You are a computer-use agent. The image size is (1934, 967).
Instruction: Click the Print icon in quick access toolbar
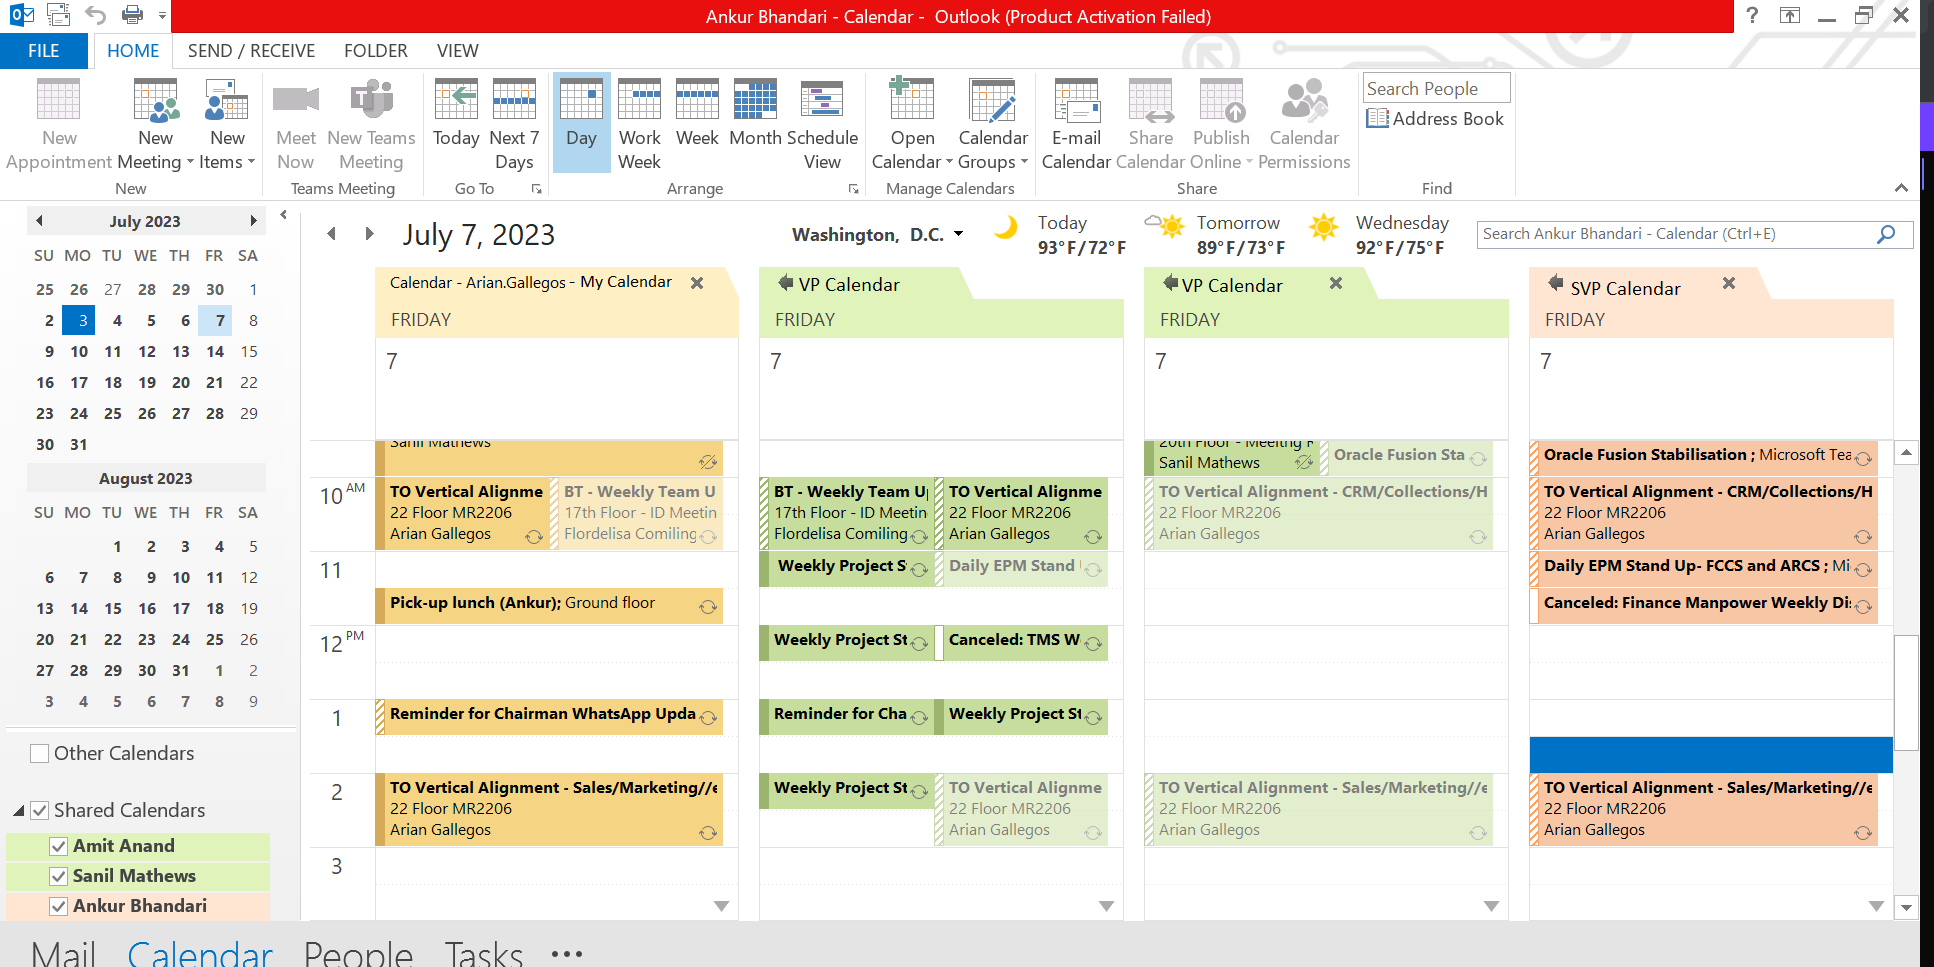point(132,15)
